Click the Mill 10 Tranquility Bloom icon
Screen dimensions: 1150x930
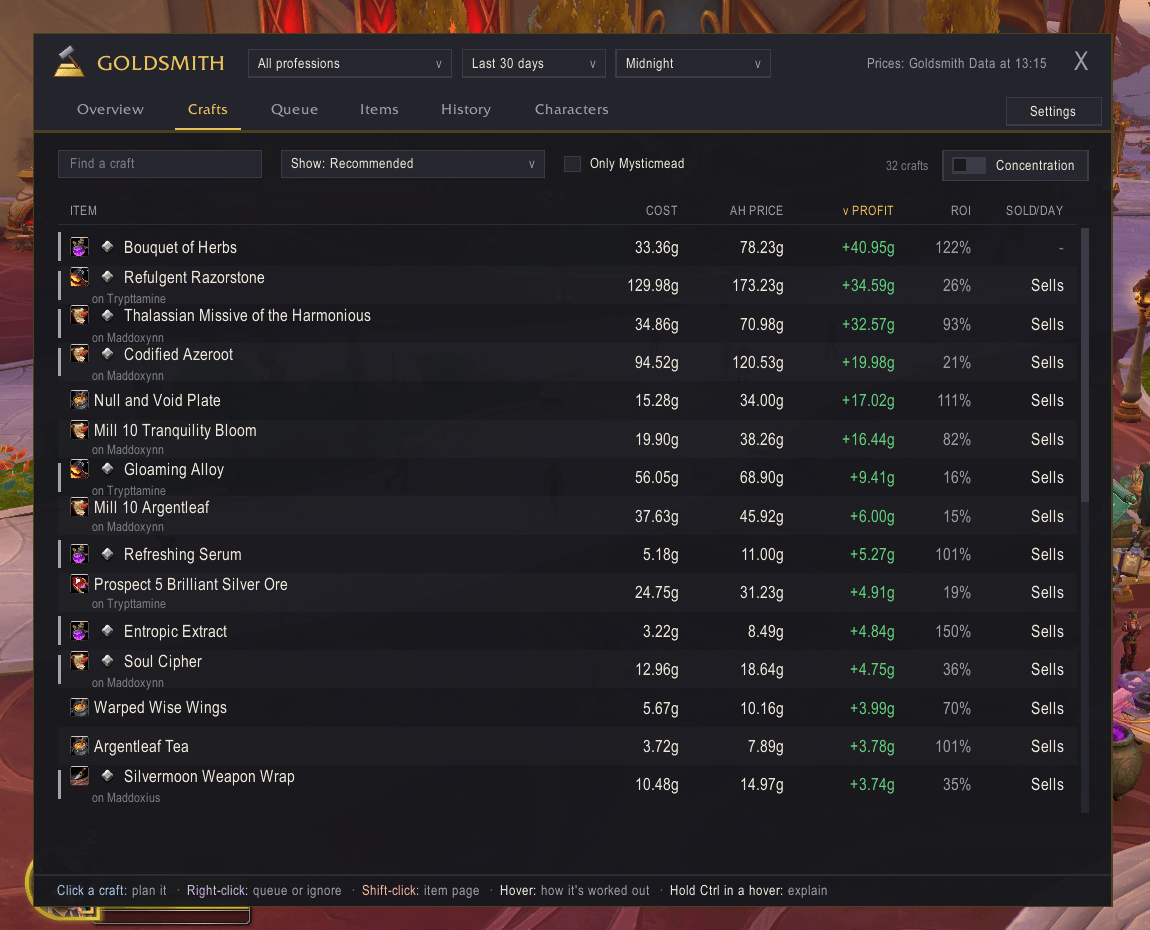click(x=79, y=431)
